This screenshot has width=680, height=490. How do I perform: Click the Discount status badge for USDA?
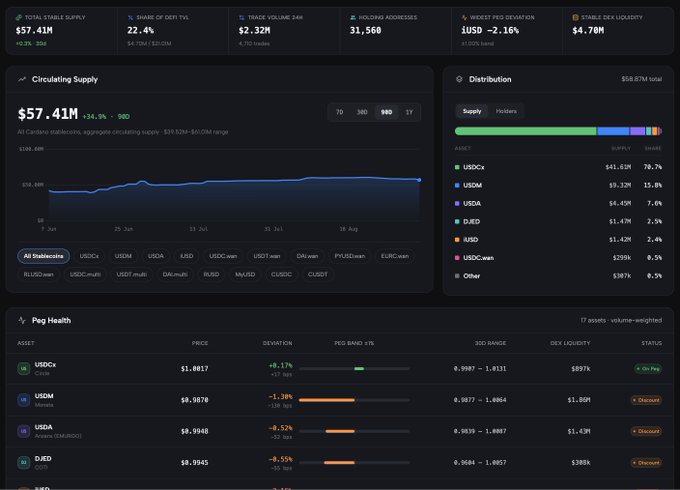pyautogui.click(x=646, y=431)
